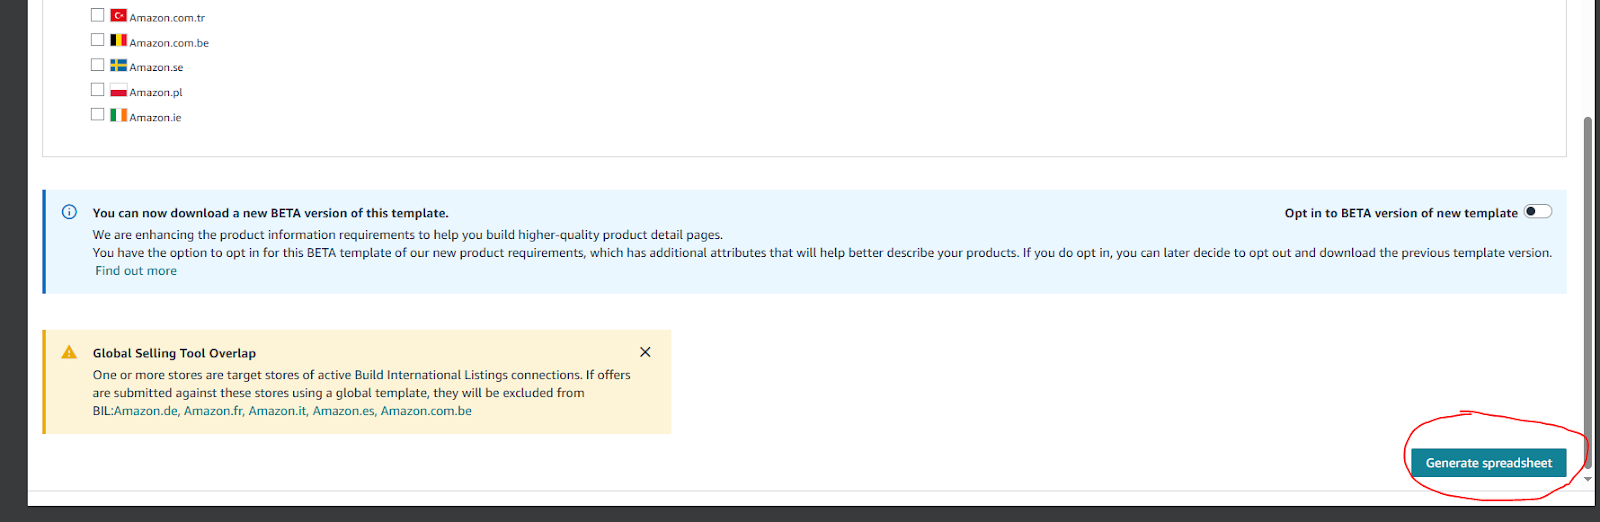1600x522 pixels.
Task: Click the Amazon.com.tr label text
Action: coord(167,18)
